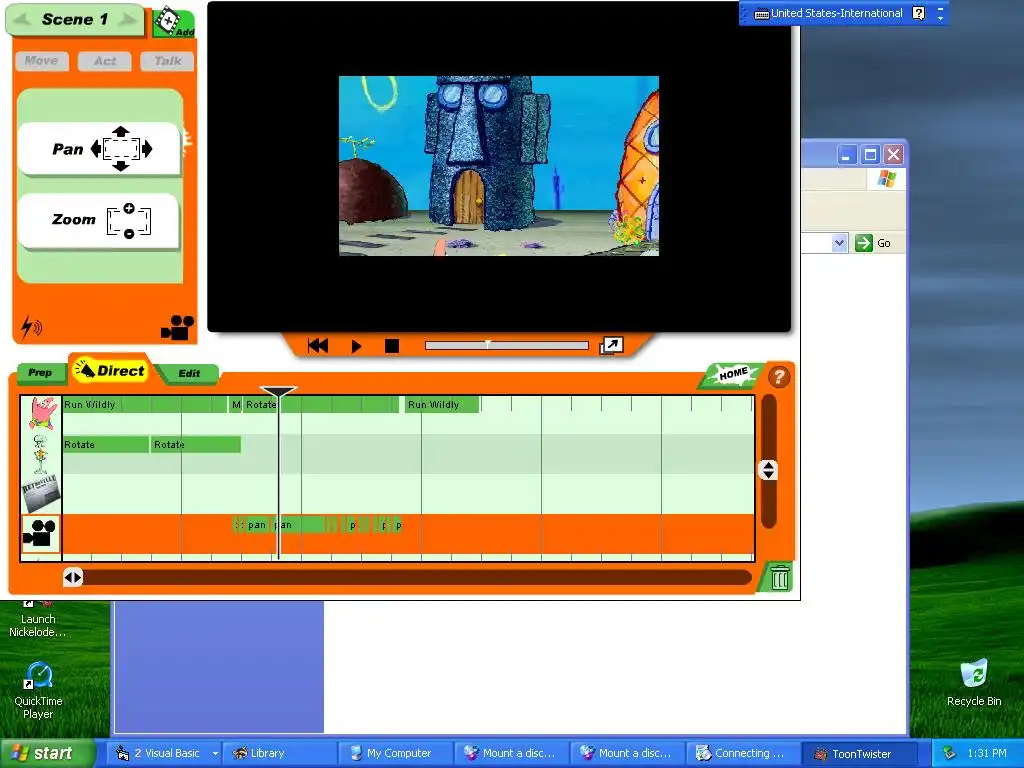The height and width of the screenshot is (768, 1024).
Task: Go to previous scene arrow
Action: [22, 20]
